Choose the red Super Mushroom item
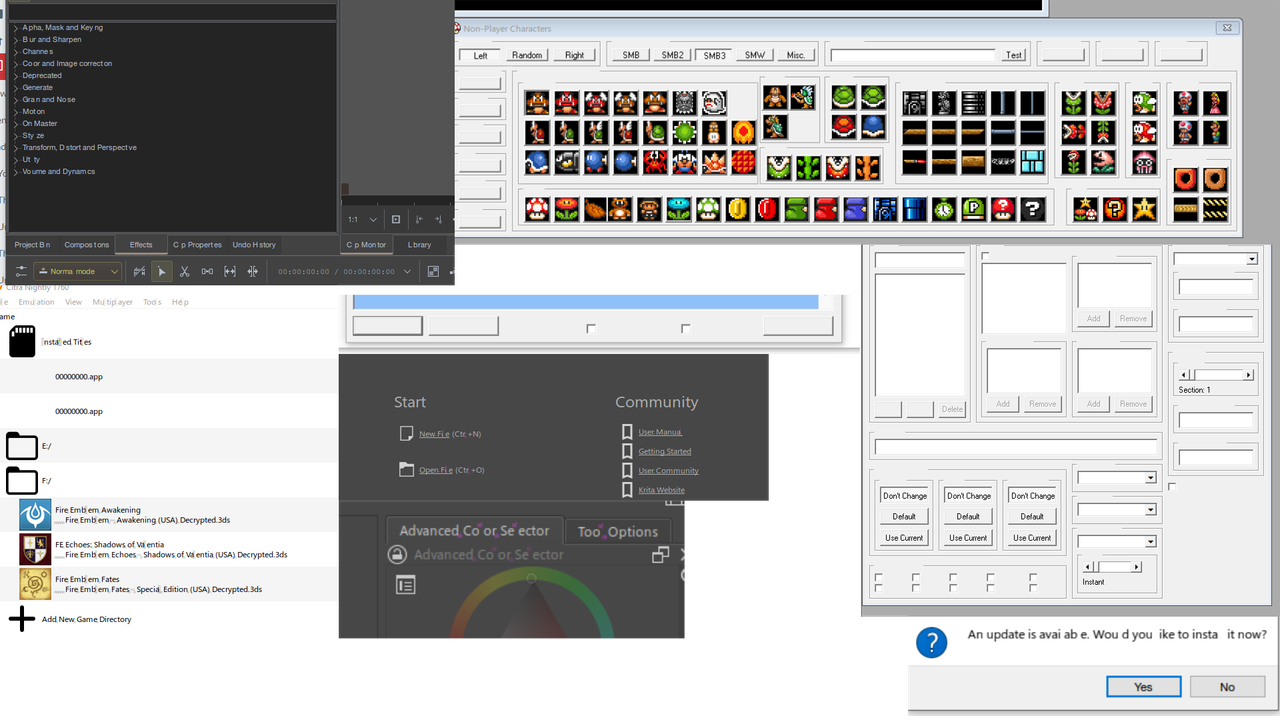Image resolution: width=1280 pixels, height=720 pixels. (x=538, y=209)
